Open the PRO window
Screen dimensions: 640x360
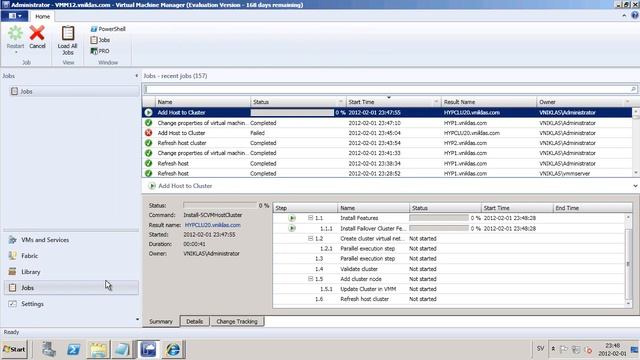click(100, 51)
